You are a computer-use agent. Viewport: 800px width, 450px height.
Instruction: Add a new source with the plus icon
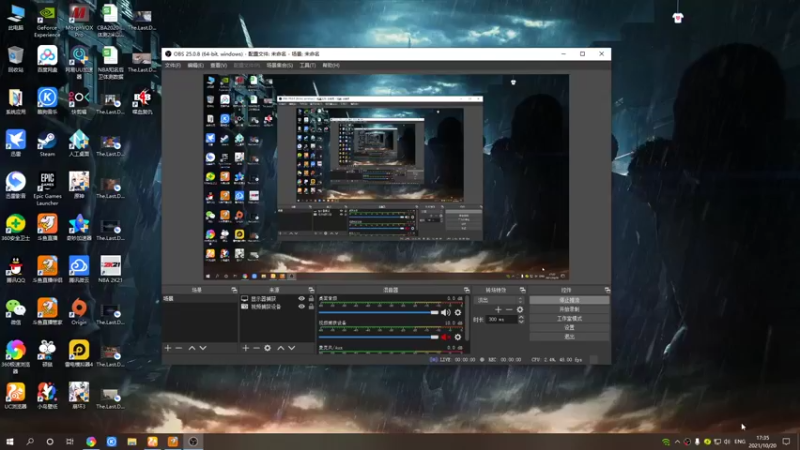pos(245,348)
